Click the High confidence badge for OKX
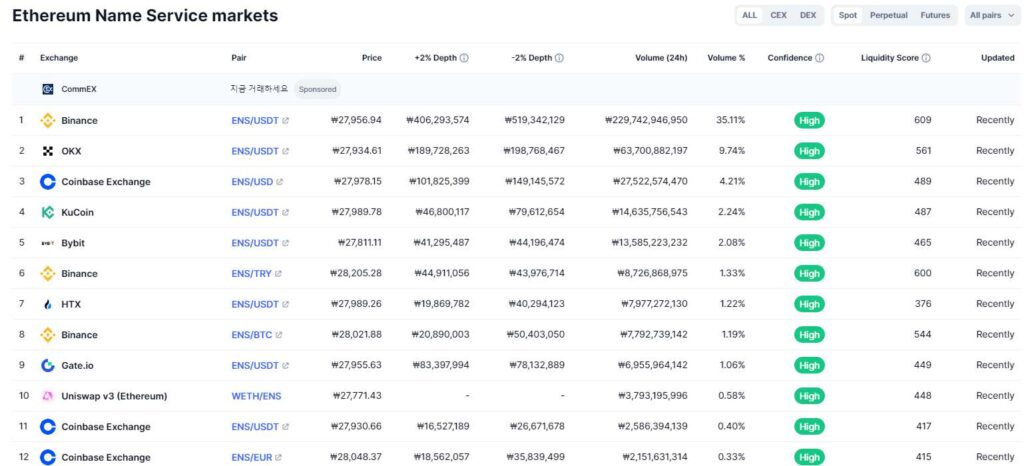The image size is (1024, 466). click(809, 151)
